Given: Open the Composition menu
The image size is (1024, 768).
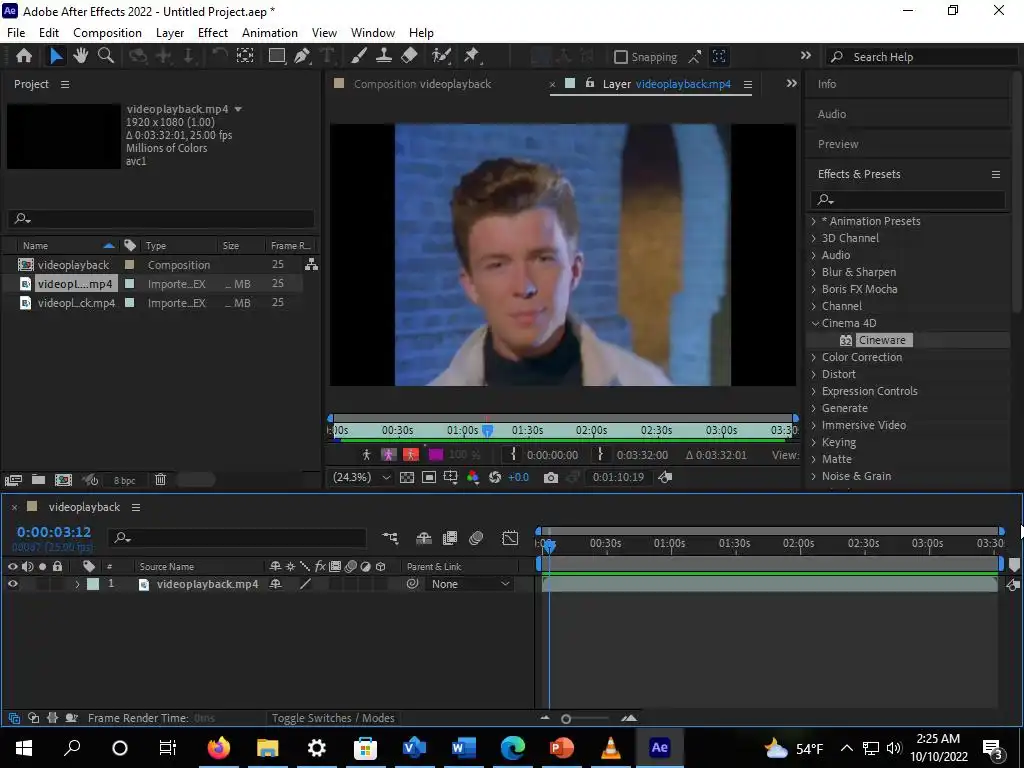Looking at the screenshot, I should tap(107, 33).
